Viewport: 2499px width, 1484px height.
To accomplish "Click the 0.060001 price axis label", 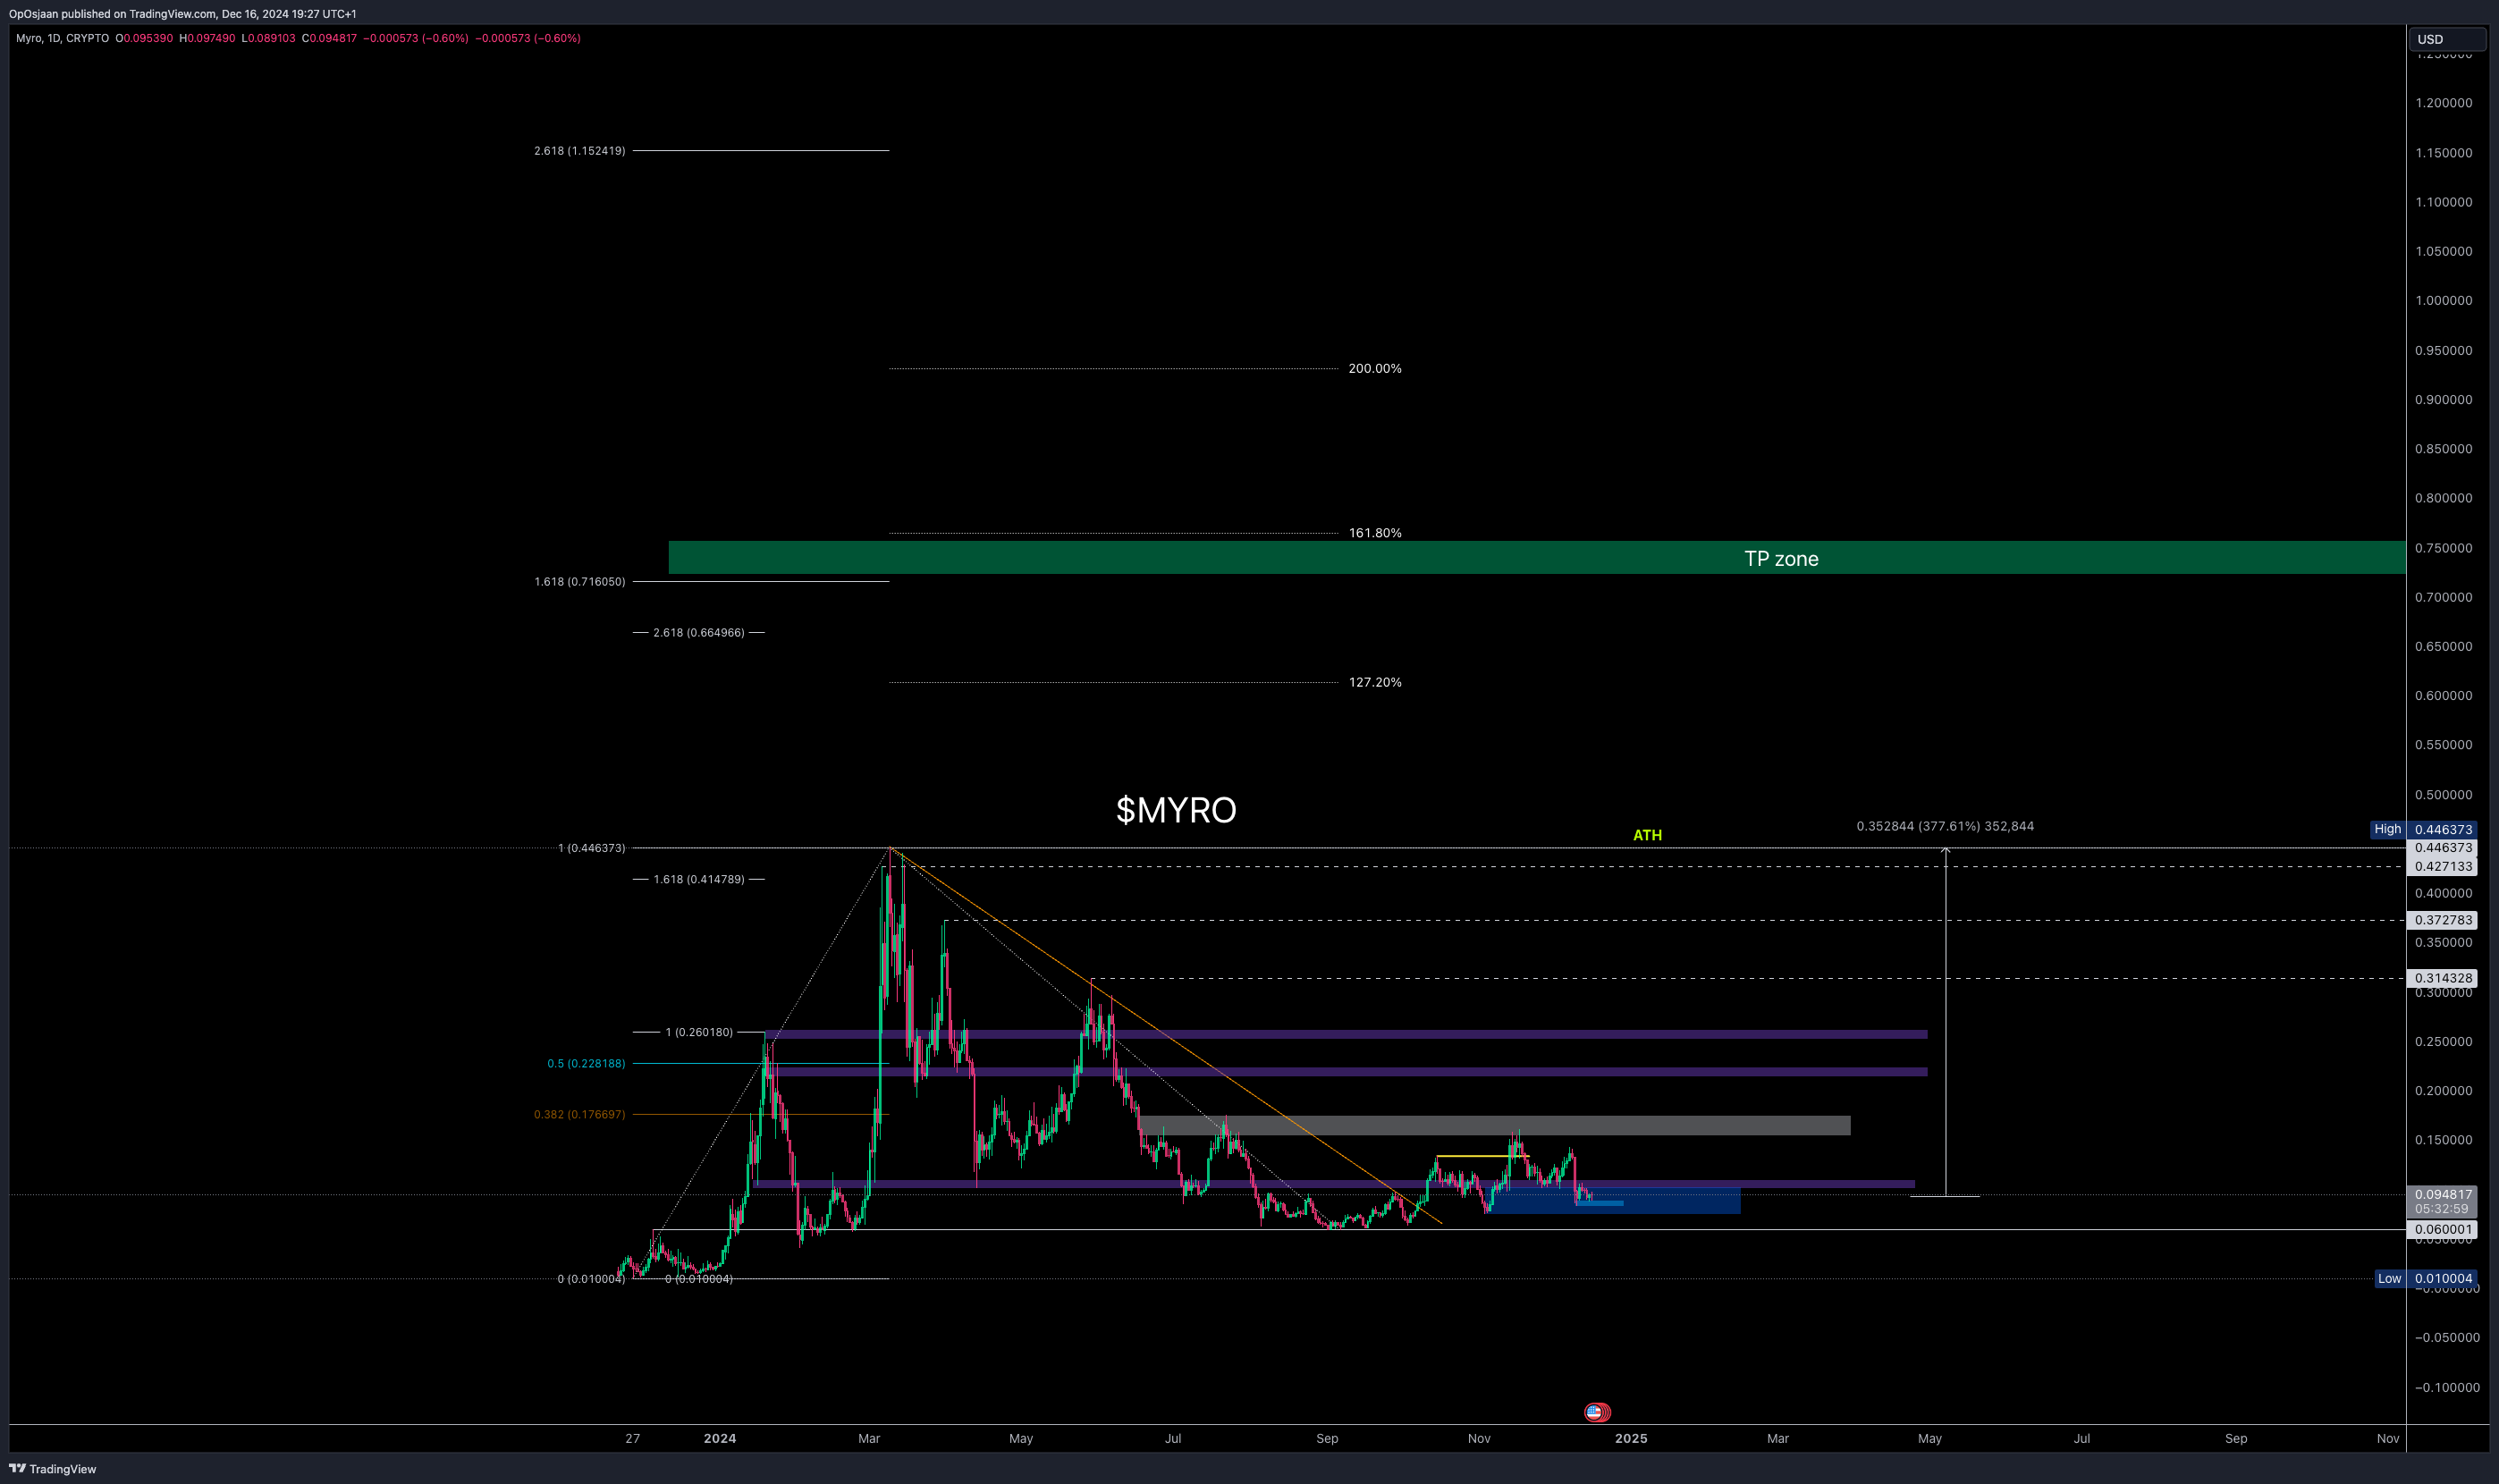I will click(2442, 1230).
